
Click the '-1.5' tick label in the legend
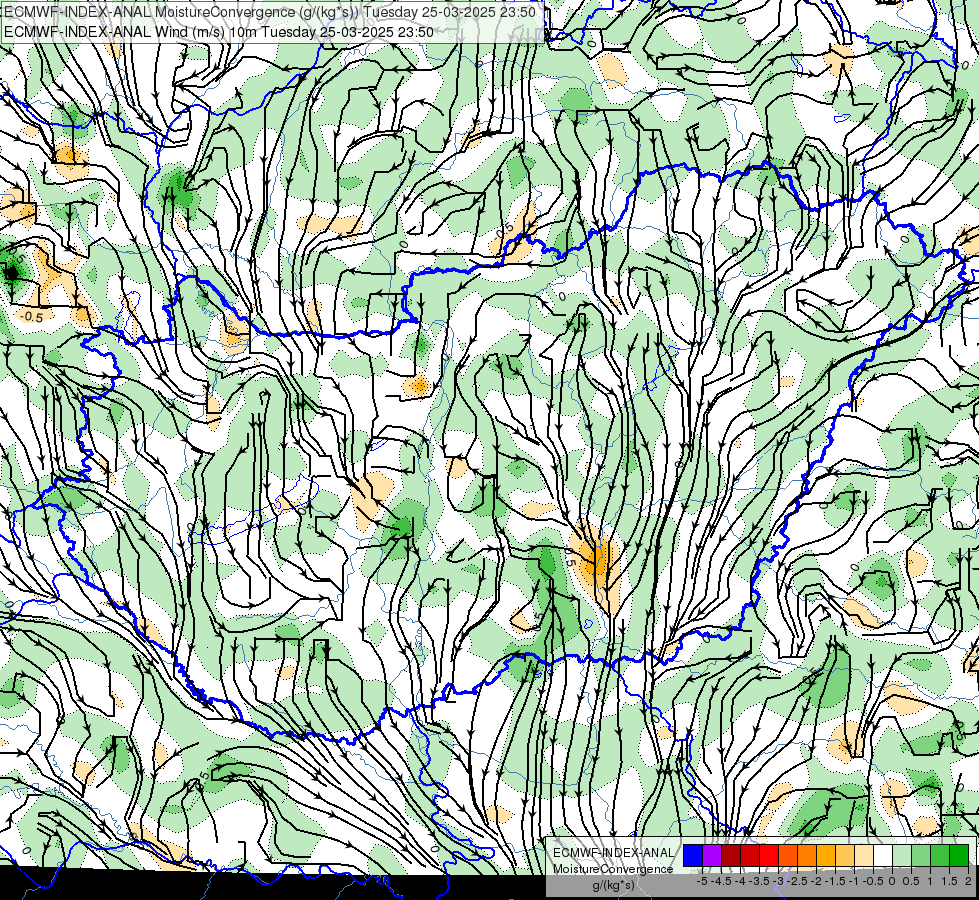[835, 881]
